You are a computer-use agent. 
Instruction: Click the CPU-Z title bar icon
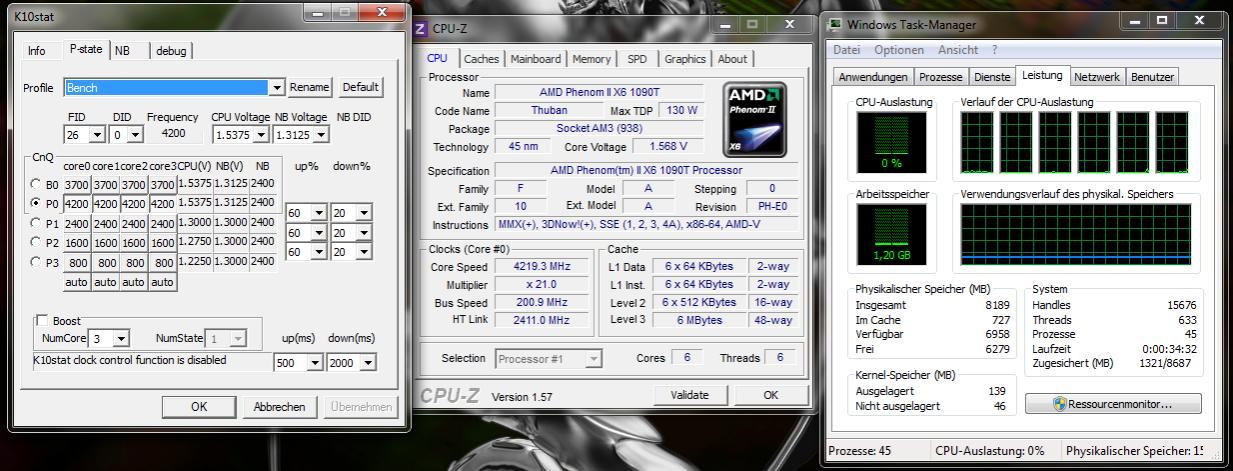pos(421,28)
